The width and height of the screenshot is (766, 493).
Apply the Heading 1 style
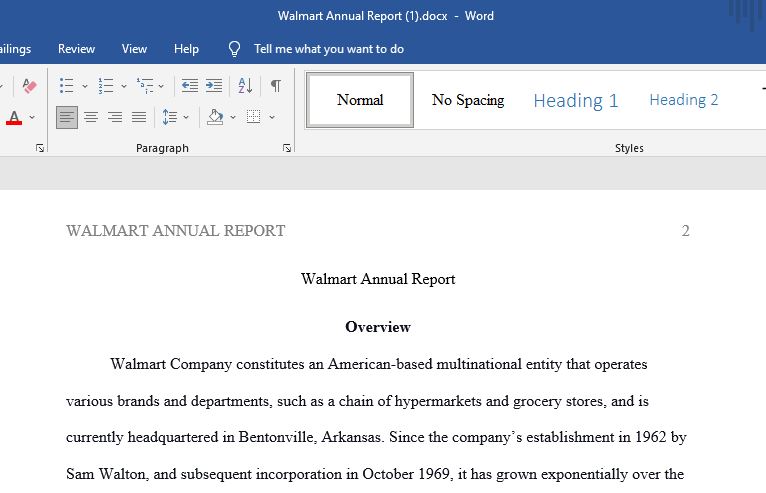[x=575, y=101]
